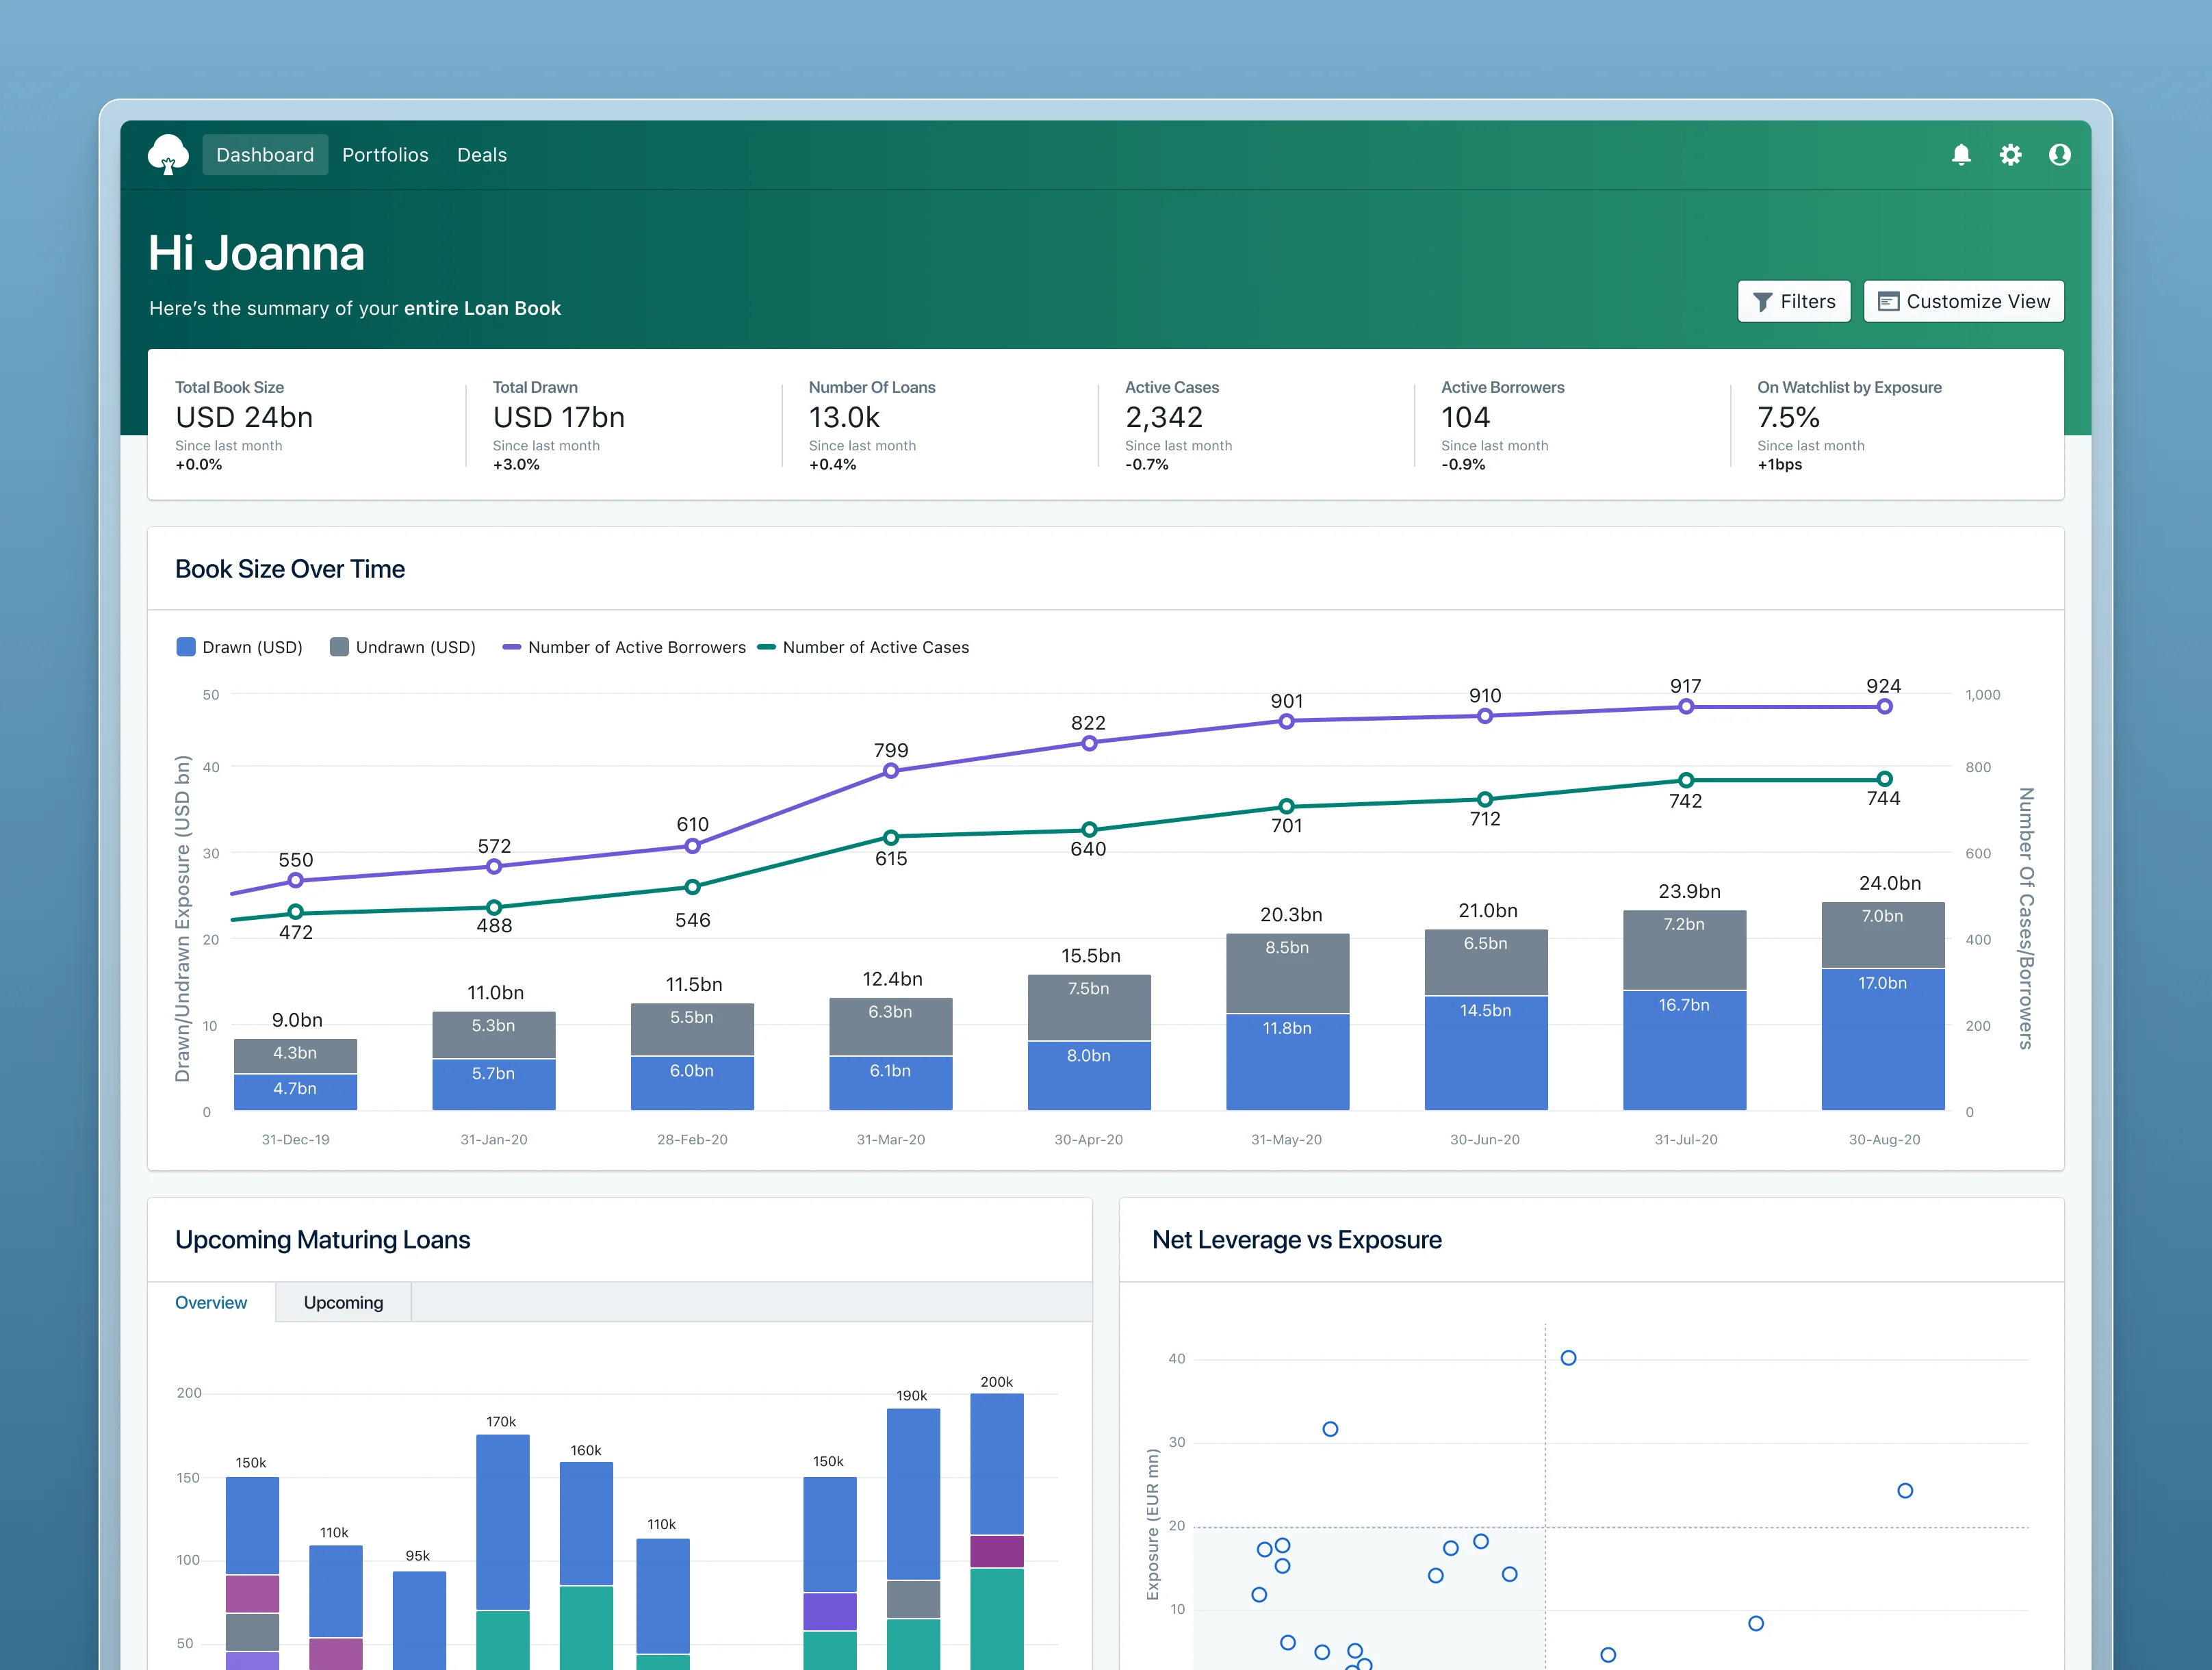Viewport: 2212px width, 1670px height.
Task: Open the user account icon
Action: coord(2060,154)
